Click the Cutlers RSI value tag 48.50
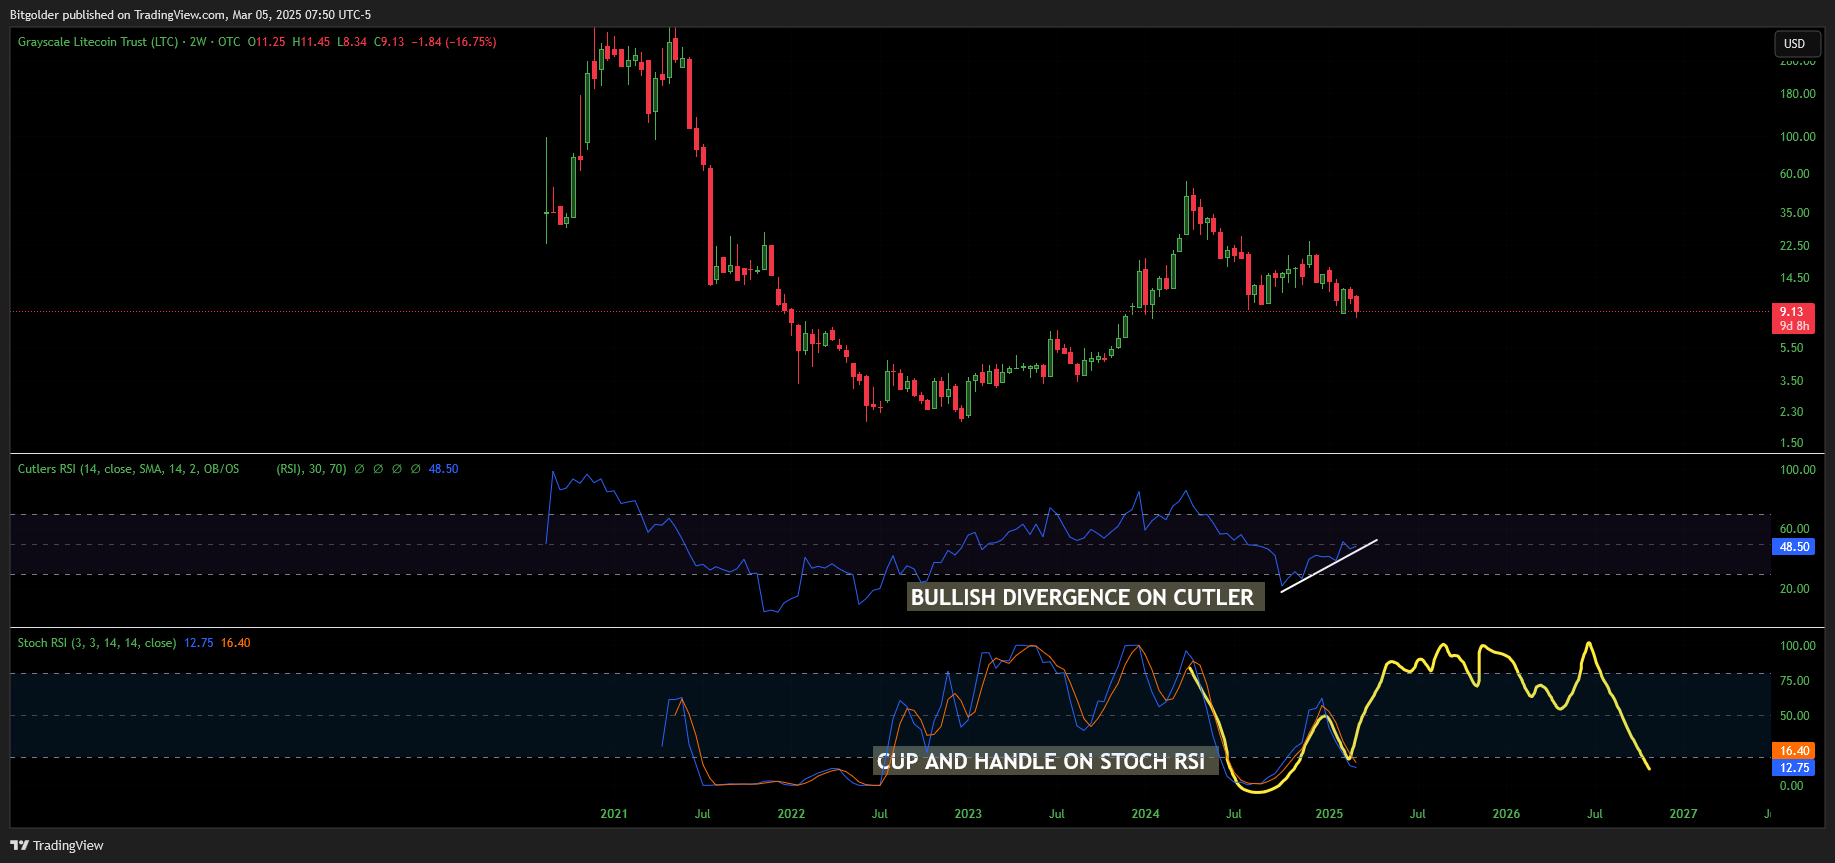 pos(1794,547)
